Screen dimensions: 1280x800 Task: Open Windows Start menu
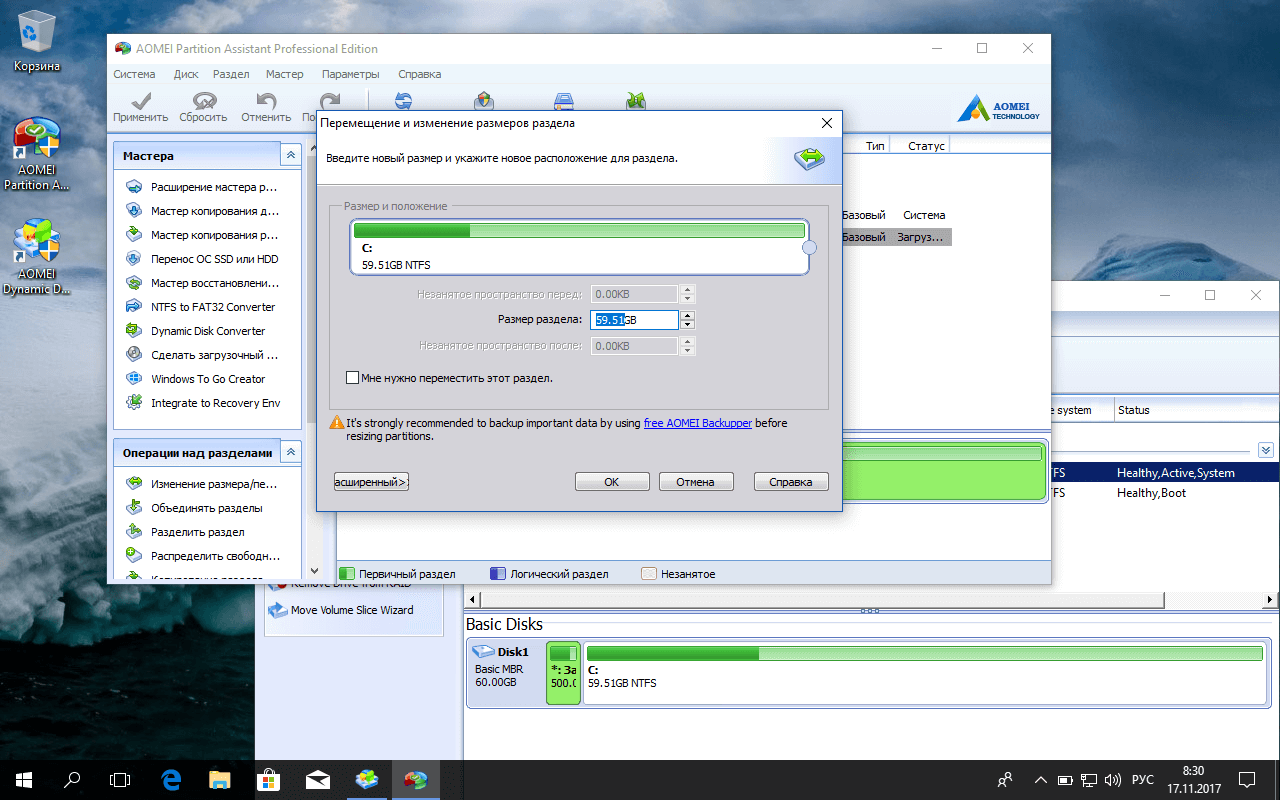[23, 779]
